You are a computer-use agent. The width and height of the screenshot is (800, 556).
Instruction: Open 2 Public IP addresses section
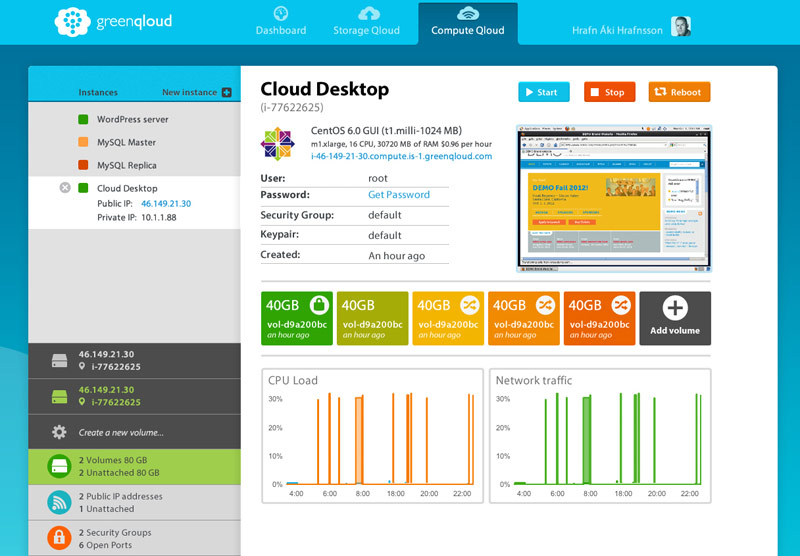(x=134, y=502)
